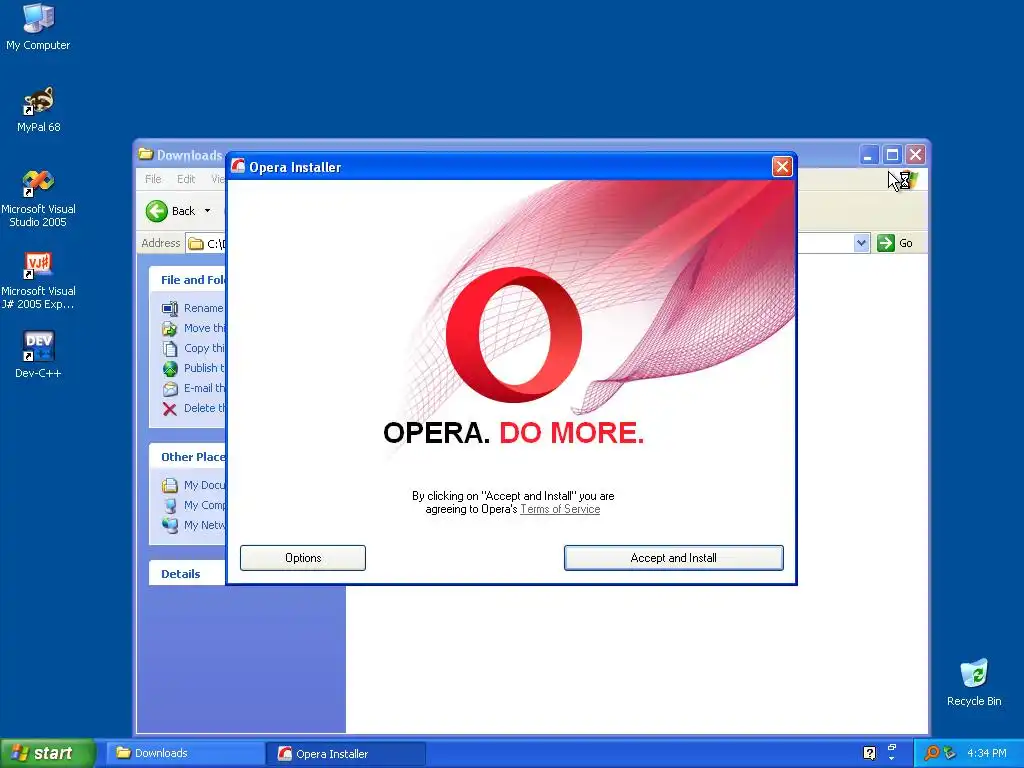Viewport: 1024px width, 768px height.
Task: Open My Computer desktop icon
Action: (38, 26)
